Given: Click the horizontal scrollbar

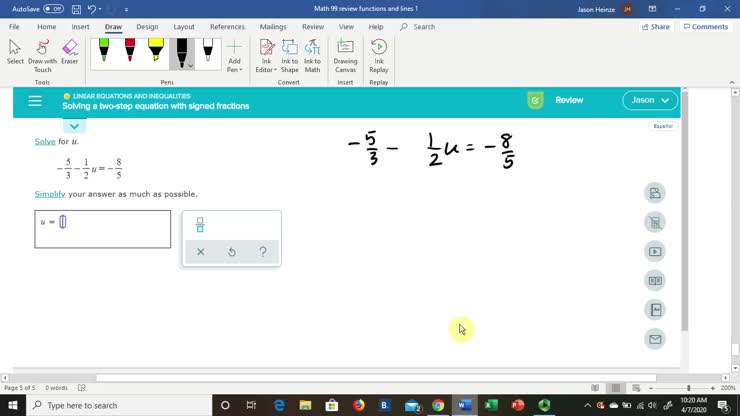Looking at the screenshot, I should (x=376, y=378).
